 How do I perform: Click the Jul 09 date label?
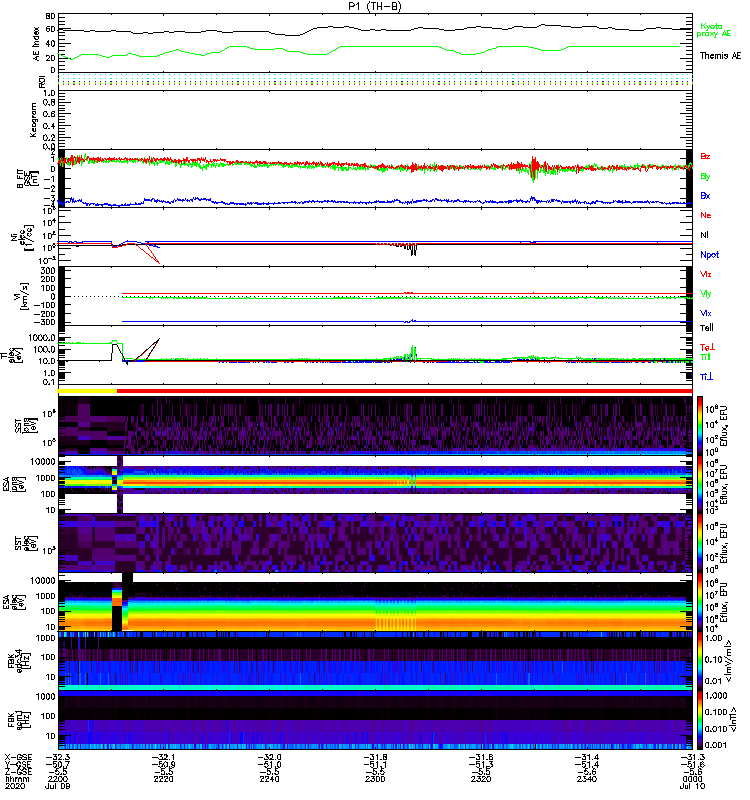pyautogui.click(x=58, y=786)
